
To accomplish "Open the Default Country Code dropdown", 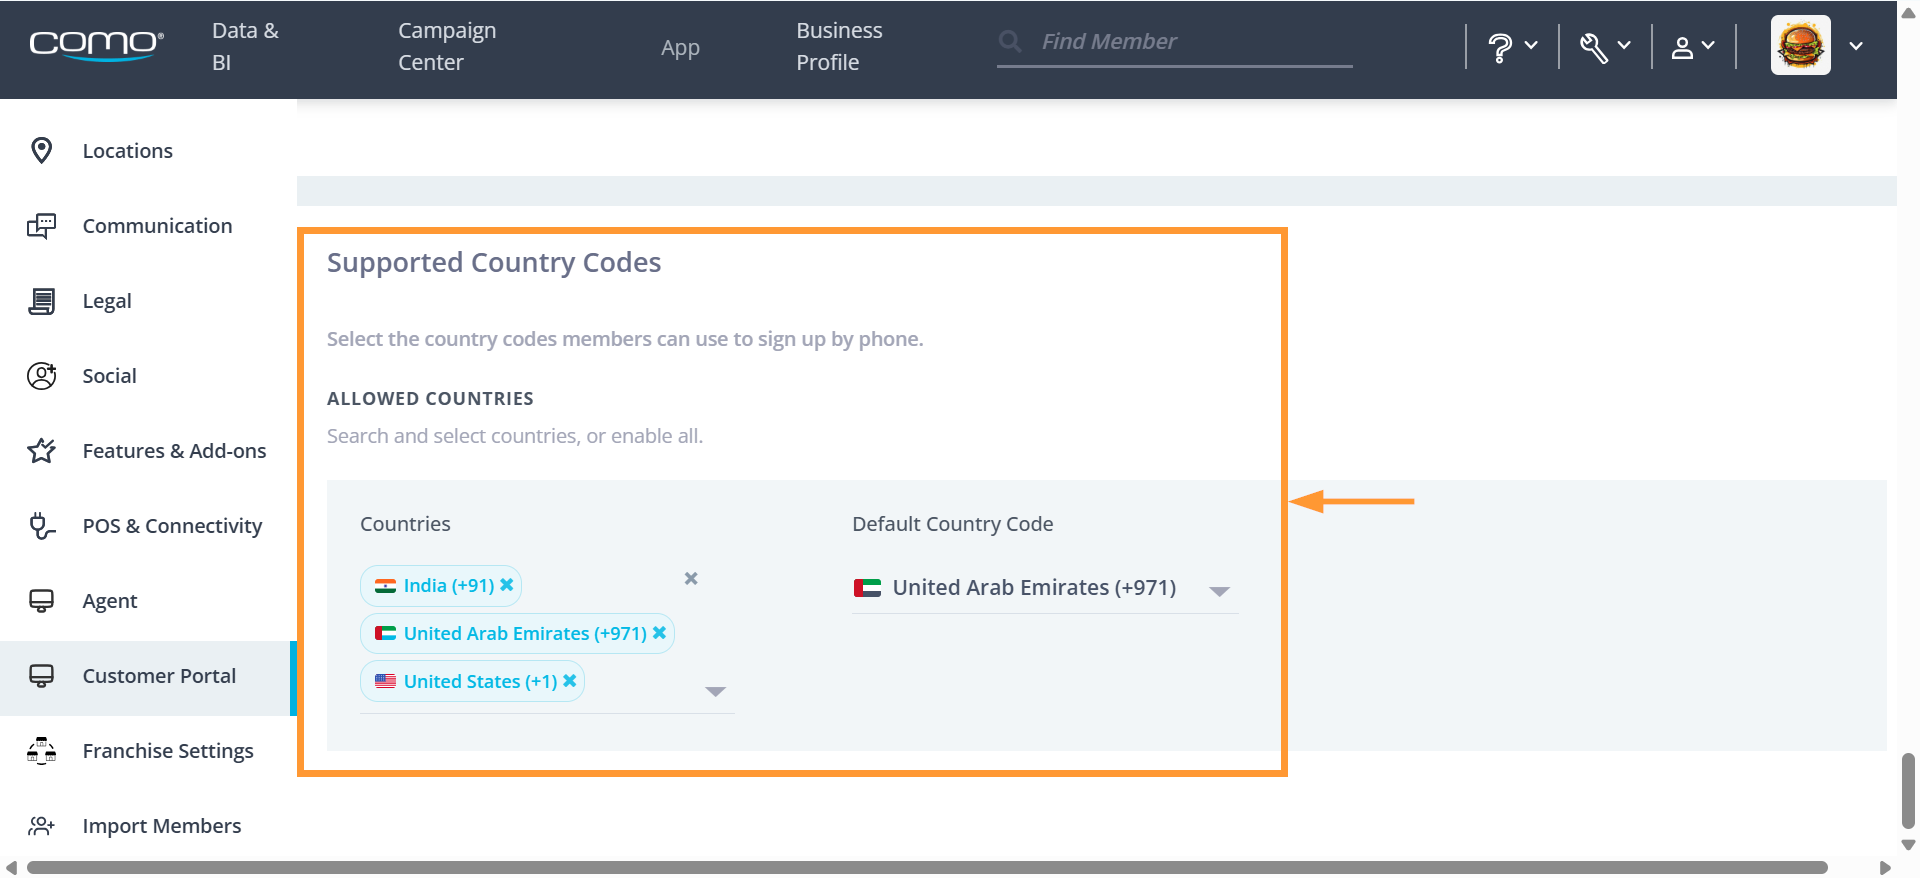I will pos(1044,588).
